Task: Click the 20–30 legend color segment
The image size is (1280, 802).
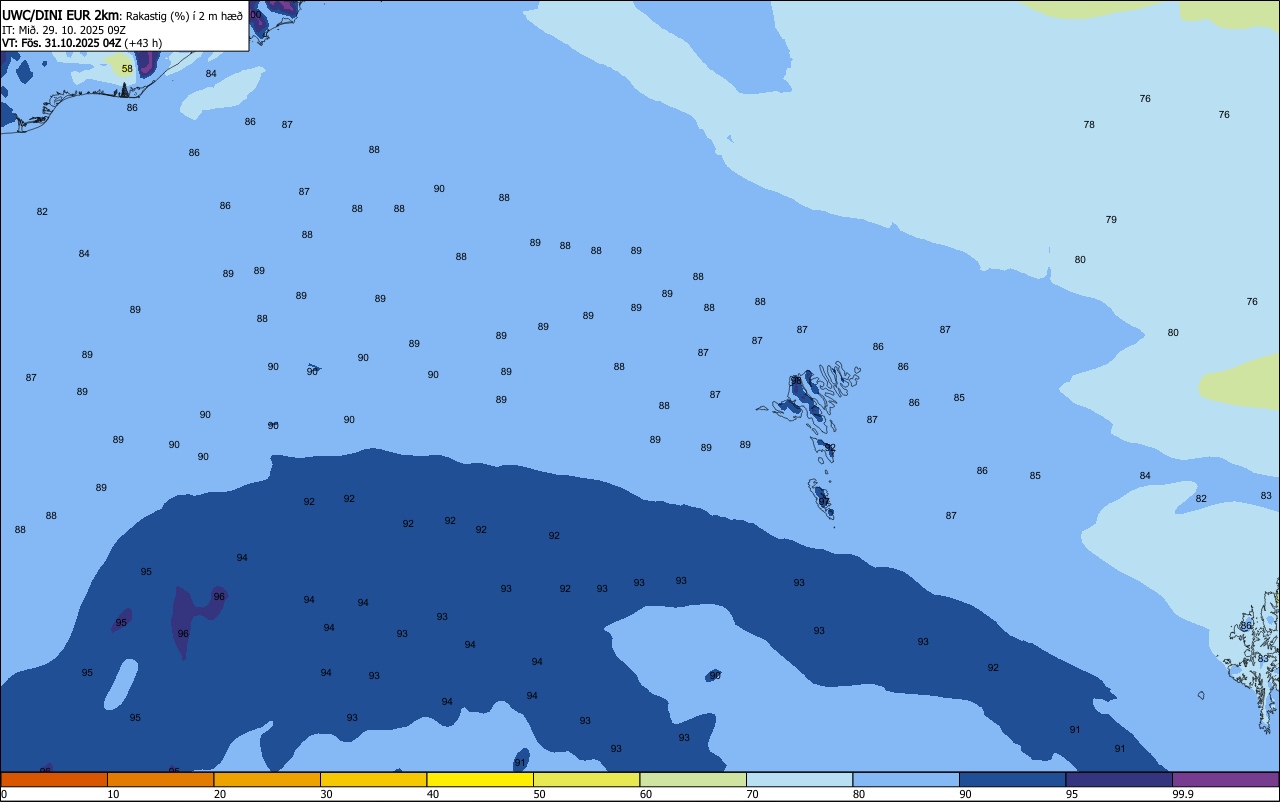Action: 267,779
